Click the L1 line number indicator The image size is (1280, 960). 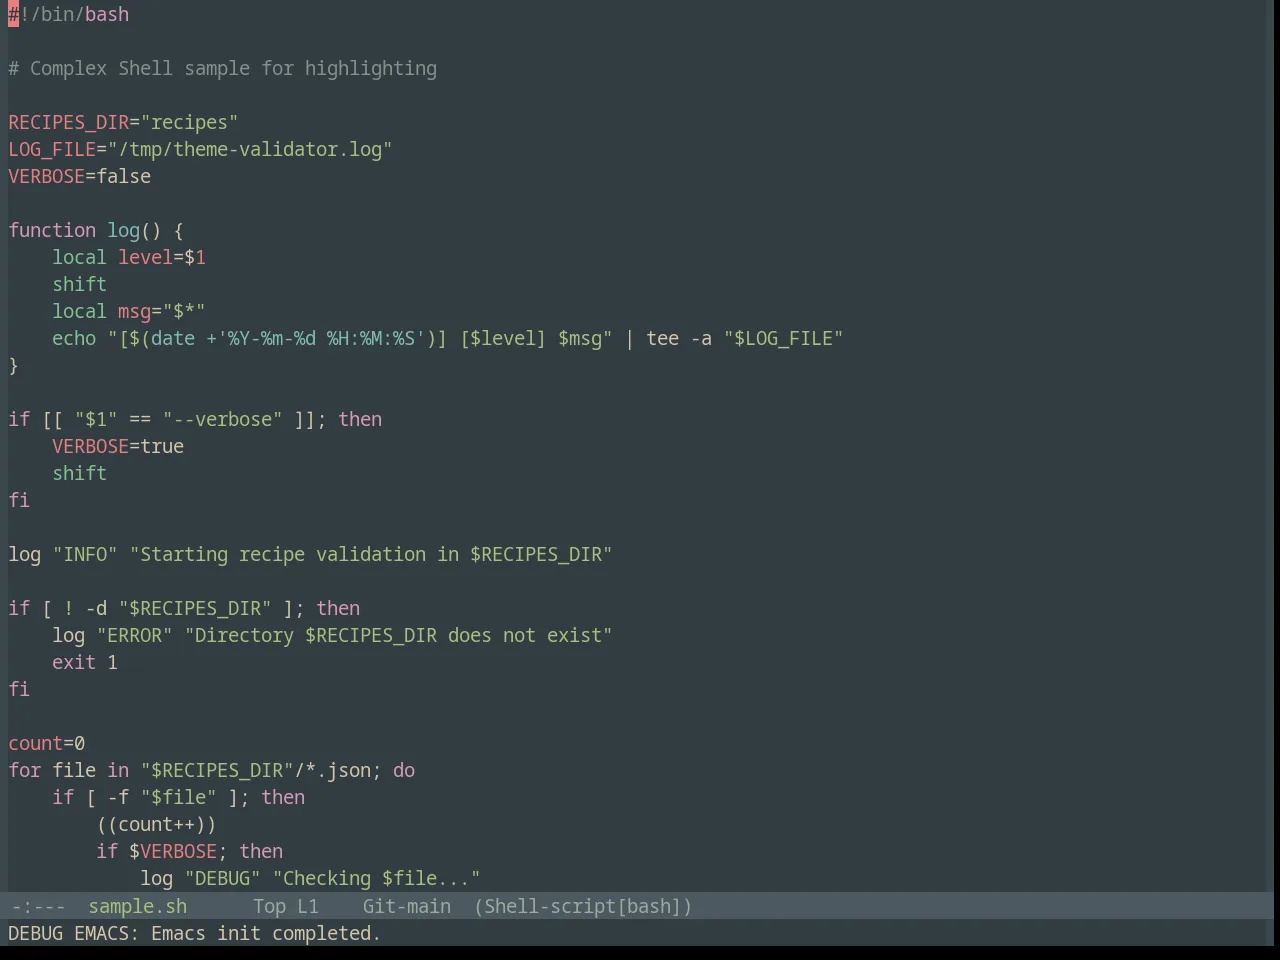pos(307,906)
